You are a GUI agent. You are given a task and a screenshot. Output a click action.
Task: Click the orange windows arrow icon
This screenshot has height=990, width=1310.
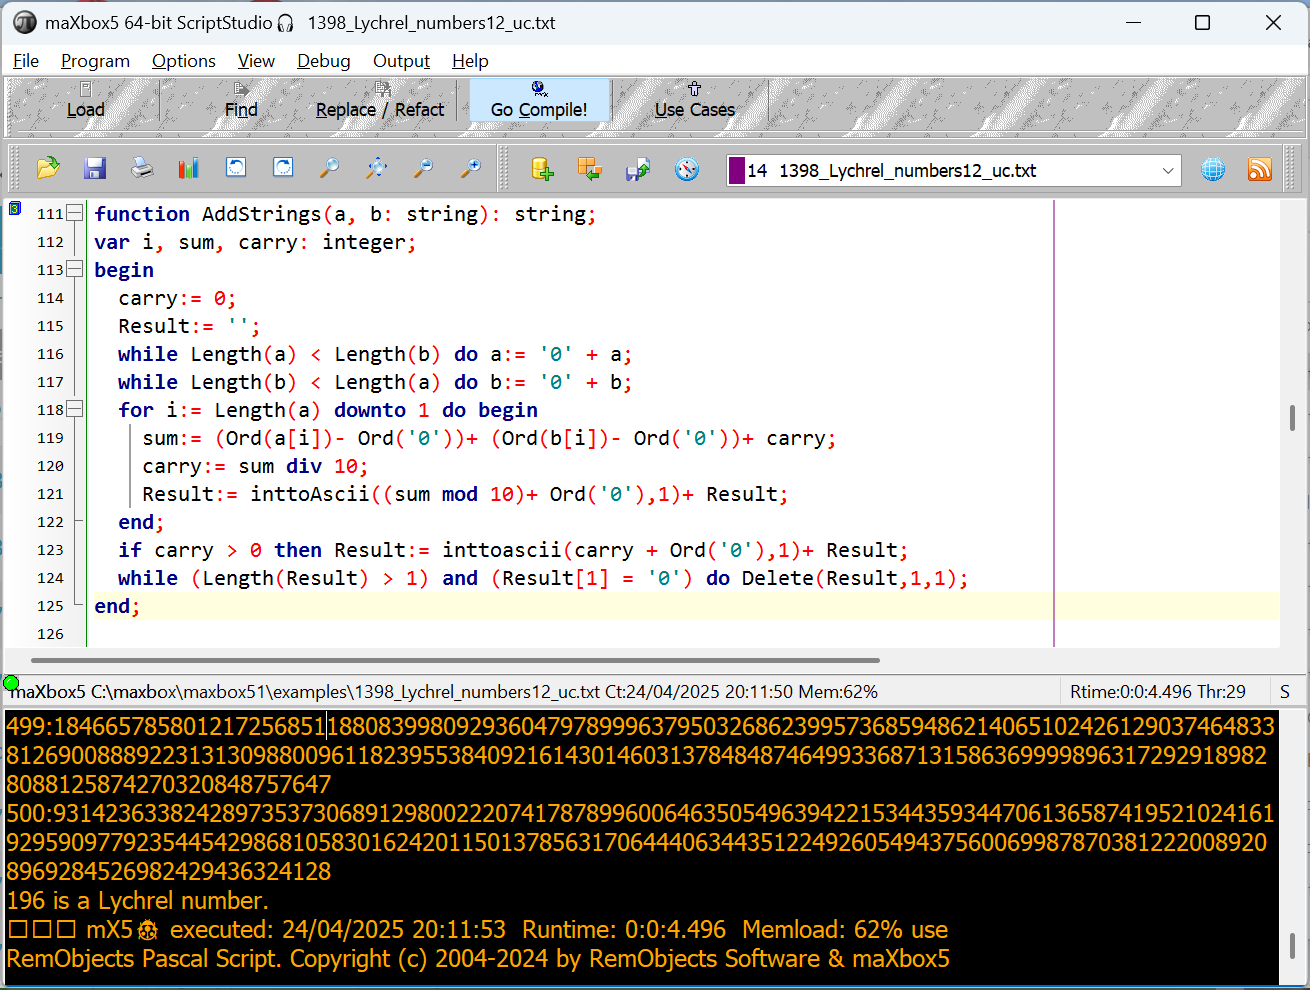(x=590, y=169)
